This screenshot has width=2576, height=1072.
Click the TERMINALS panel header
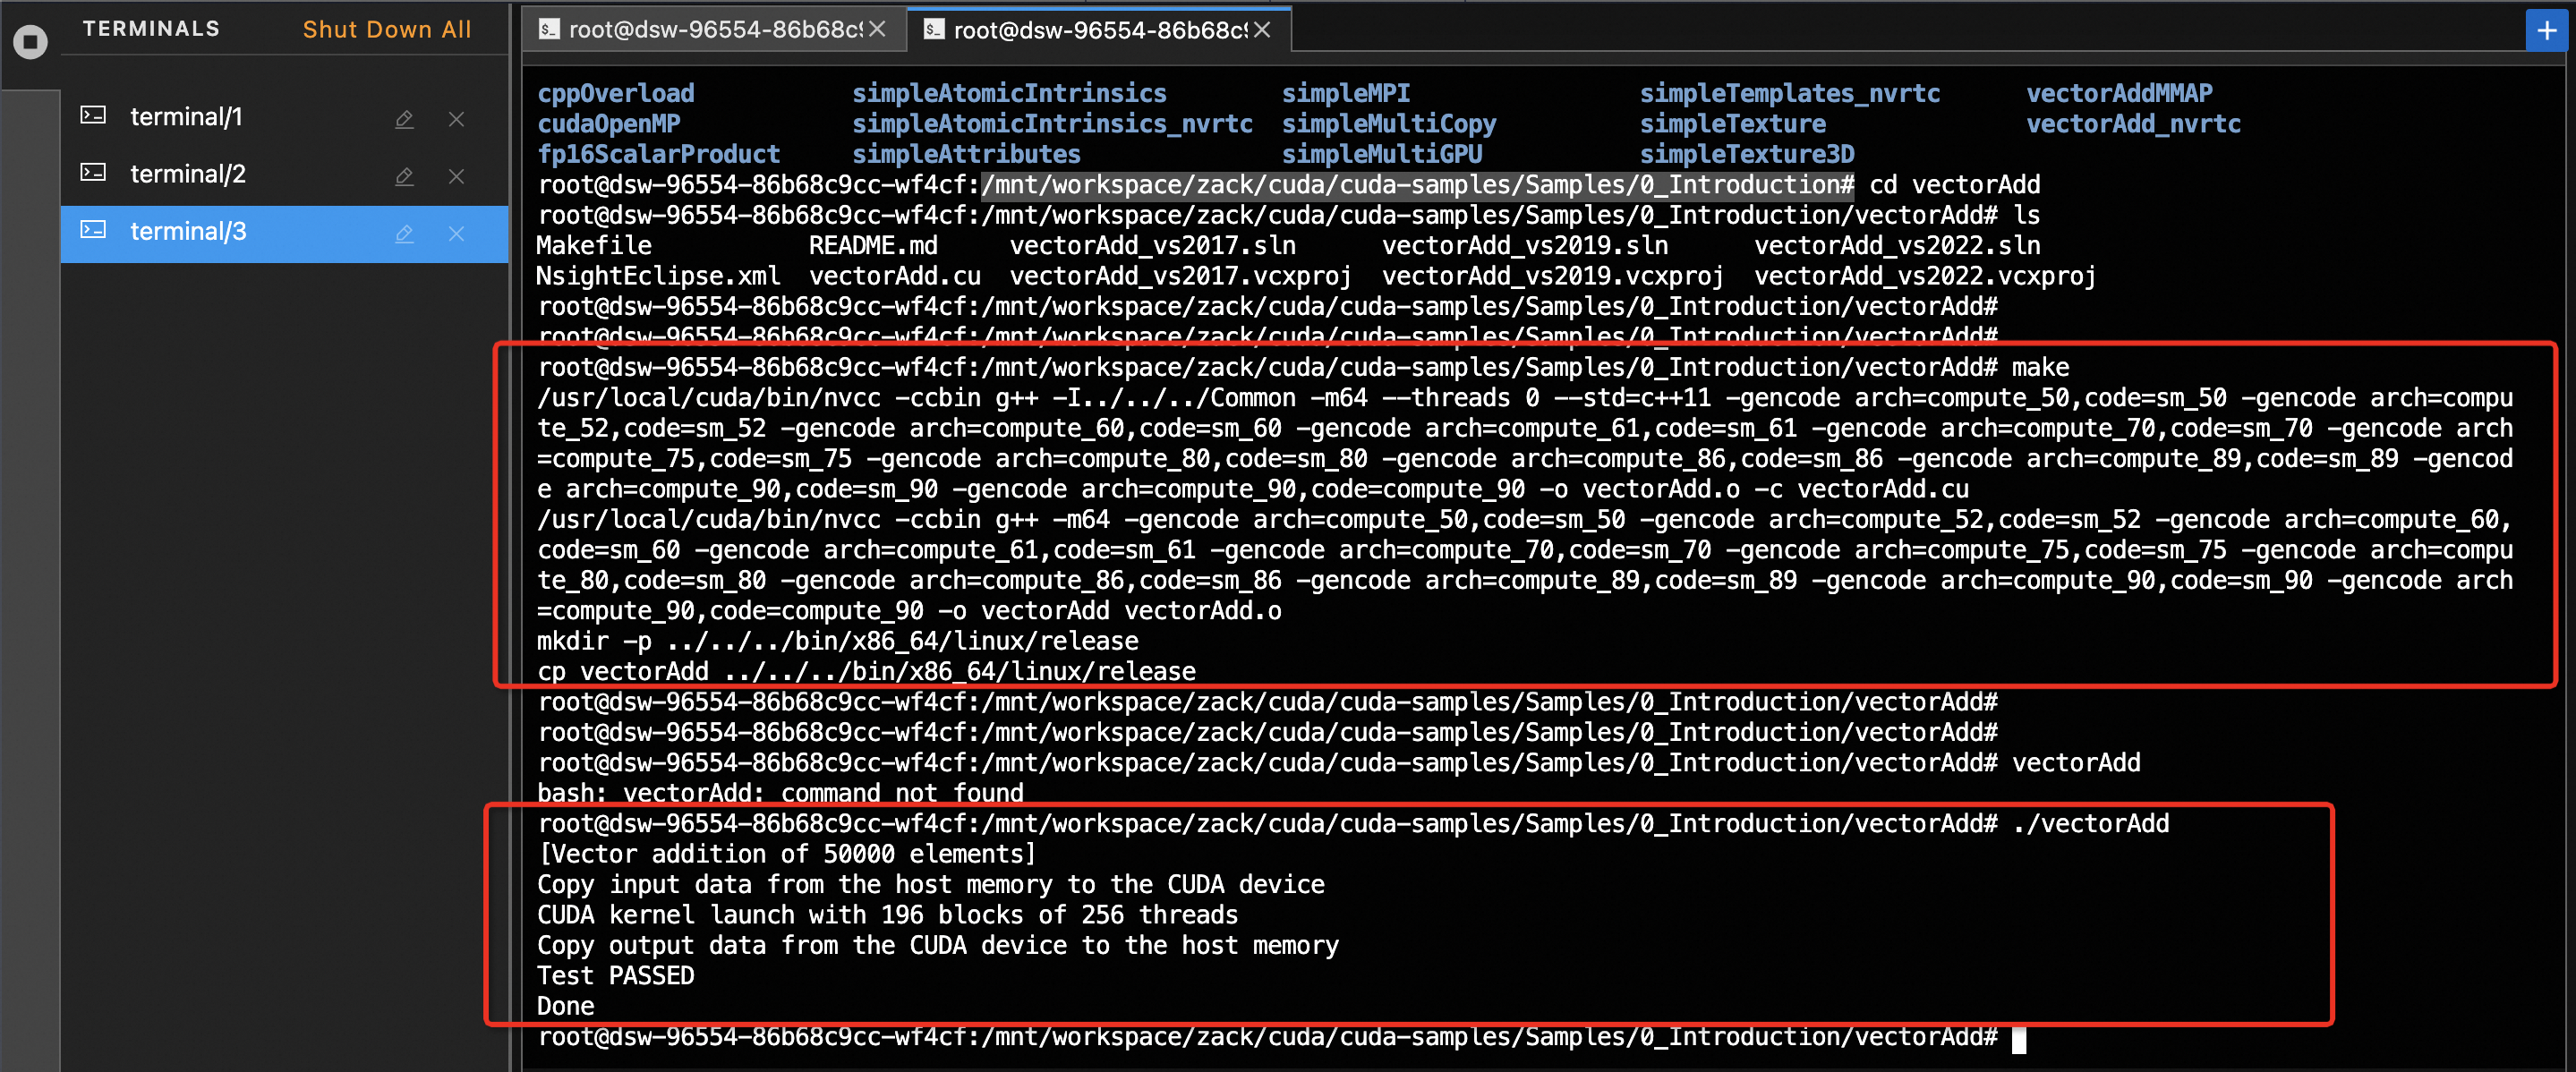[151, 29]
